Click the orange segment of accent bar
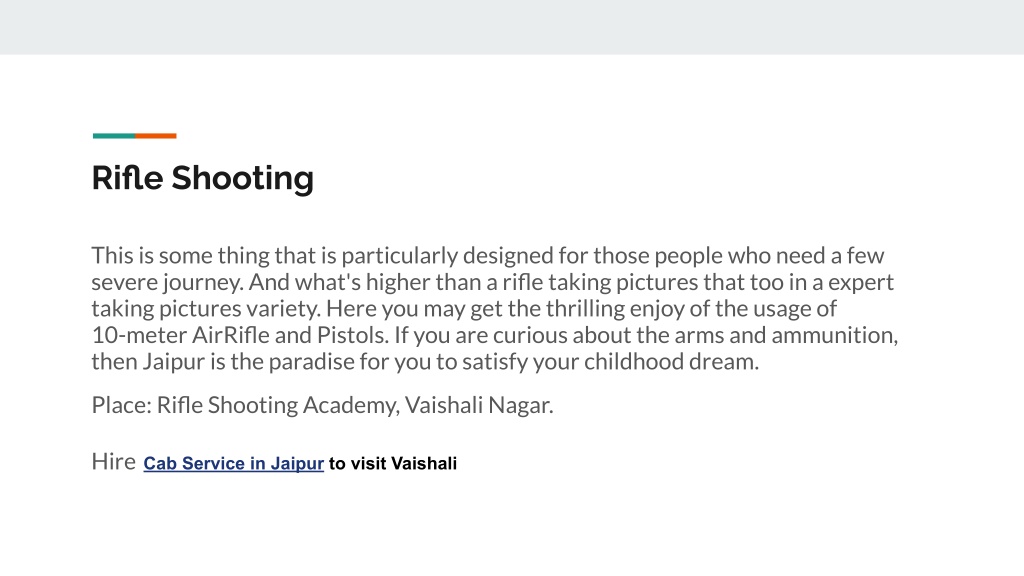This screenshot has height=576, width=1024. 155,136
